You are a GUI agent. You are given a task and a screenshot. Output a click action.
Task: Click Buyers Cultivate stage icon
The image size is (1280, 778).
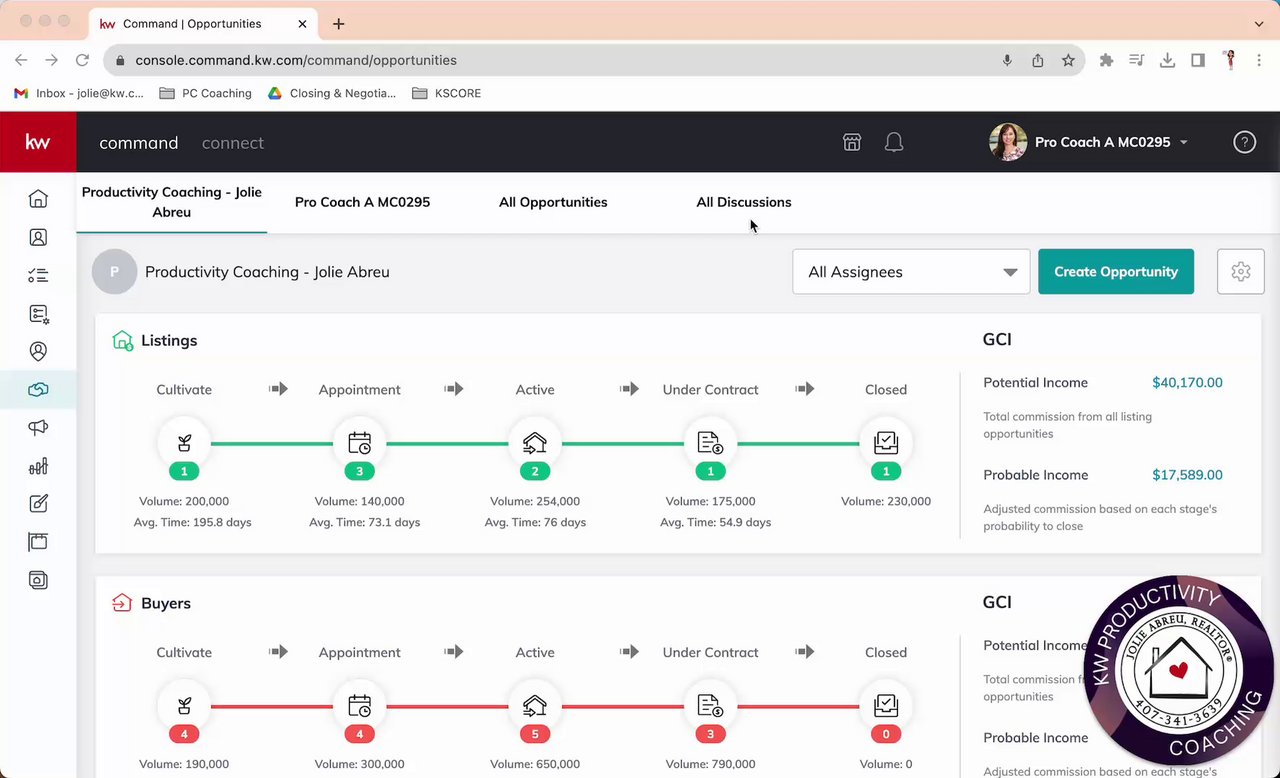[184, 706]
